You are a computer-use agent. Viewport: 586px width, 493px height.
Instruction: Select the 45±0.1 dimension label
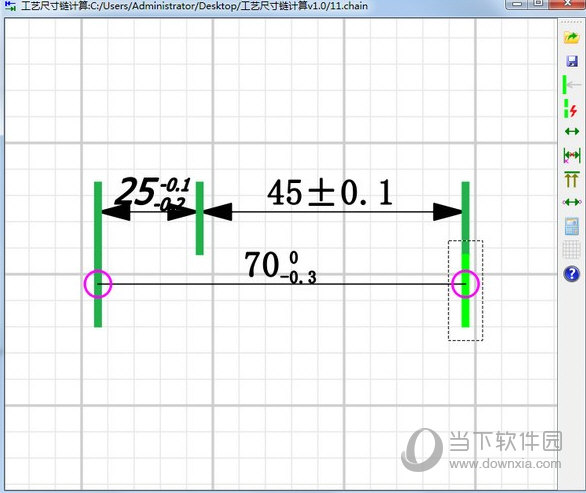point(330,193)
